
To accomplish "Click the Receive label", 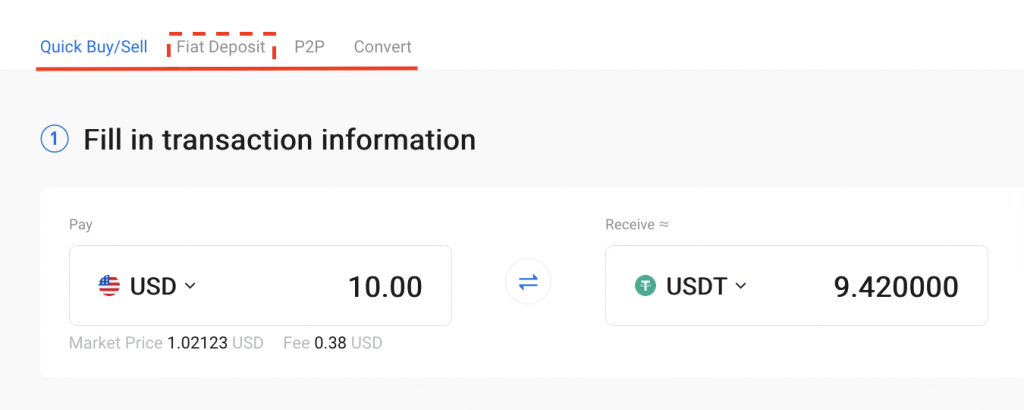I will click(x=629, y=225).
